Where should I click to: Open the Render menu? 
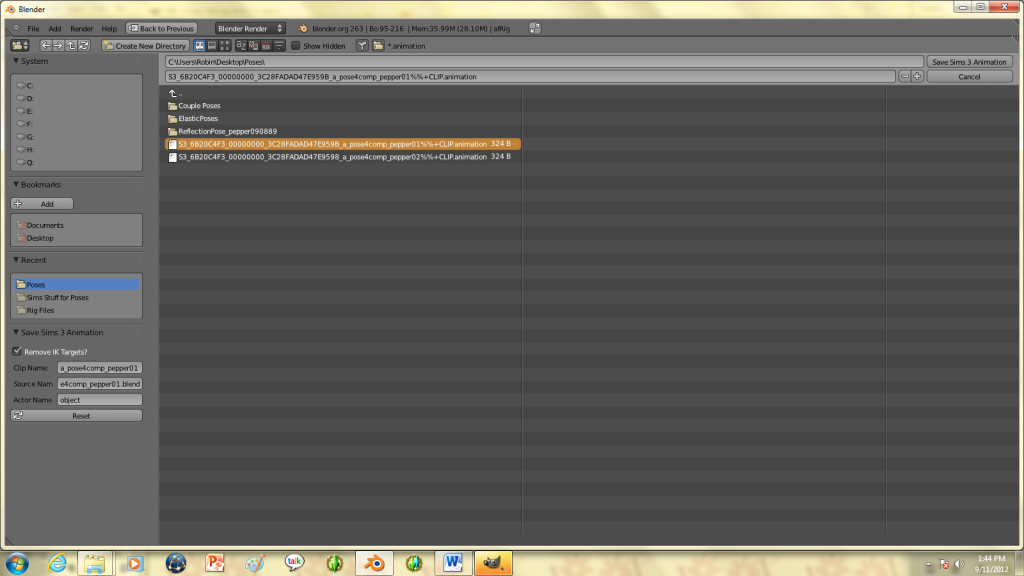82,29
